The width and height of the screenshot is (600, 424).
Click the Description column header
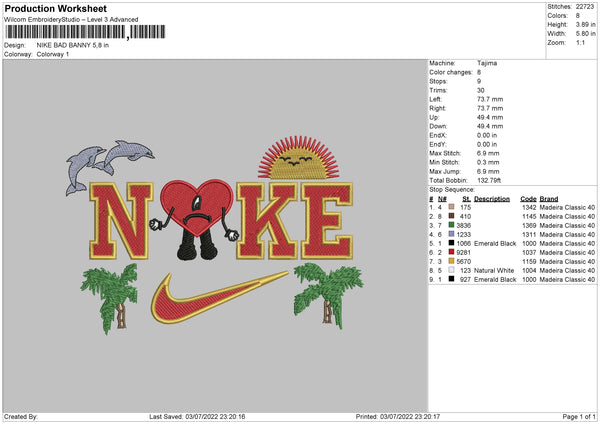coord(492,199)
